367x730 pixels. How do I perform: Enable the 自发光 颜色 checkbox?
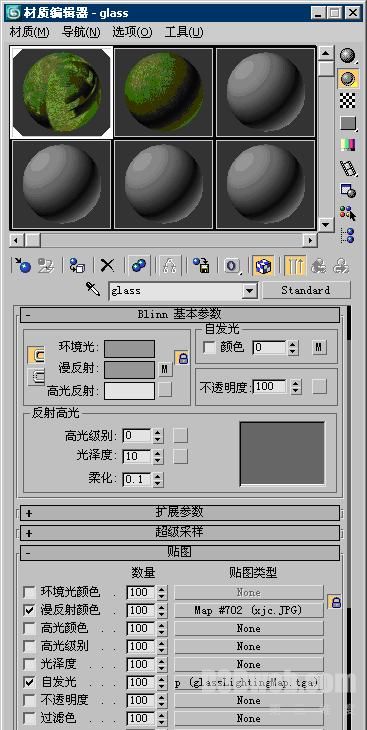[x=210, y=347]
